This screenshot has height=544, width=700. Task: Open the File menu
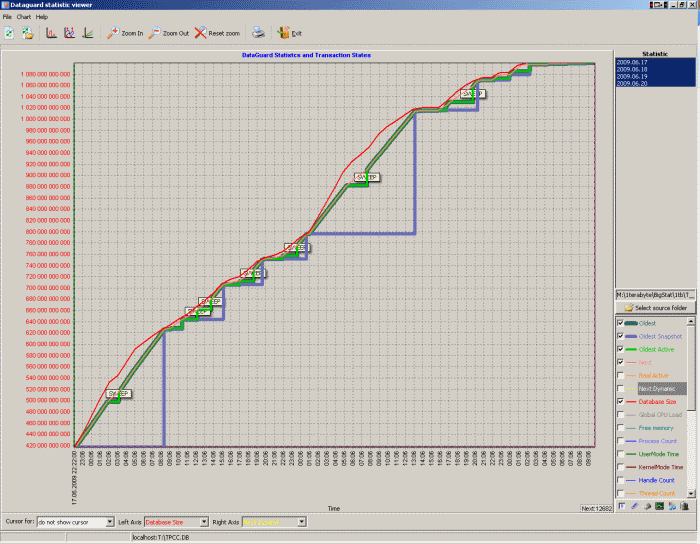[x=7, y=17]
